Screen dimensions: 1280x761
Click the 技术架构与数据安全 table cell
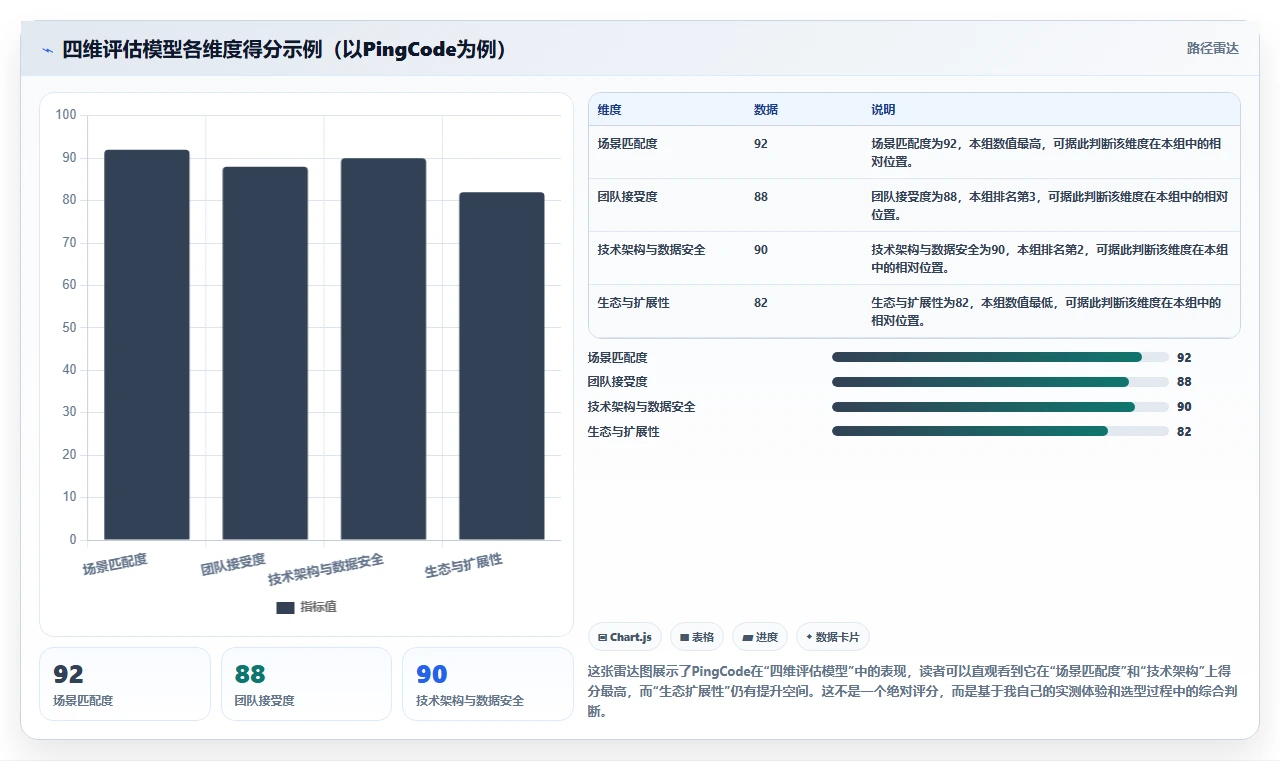pyautogui.click(x=651, y=250)
